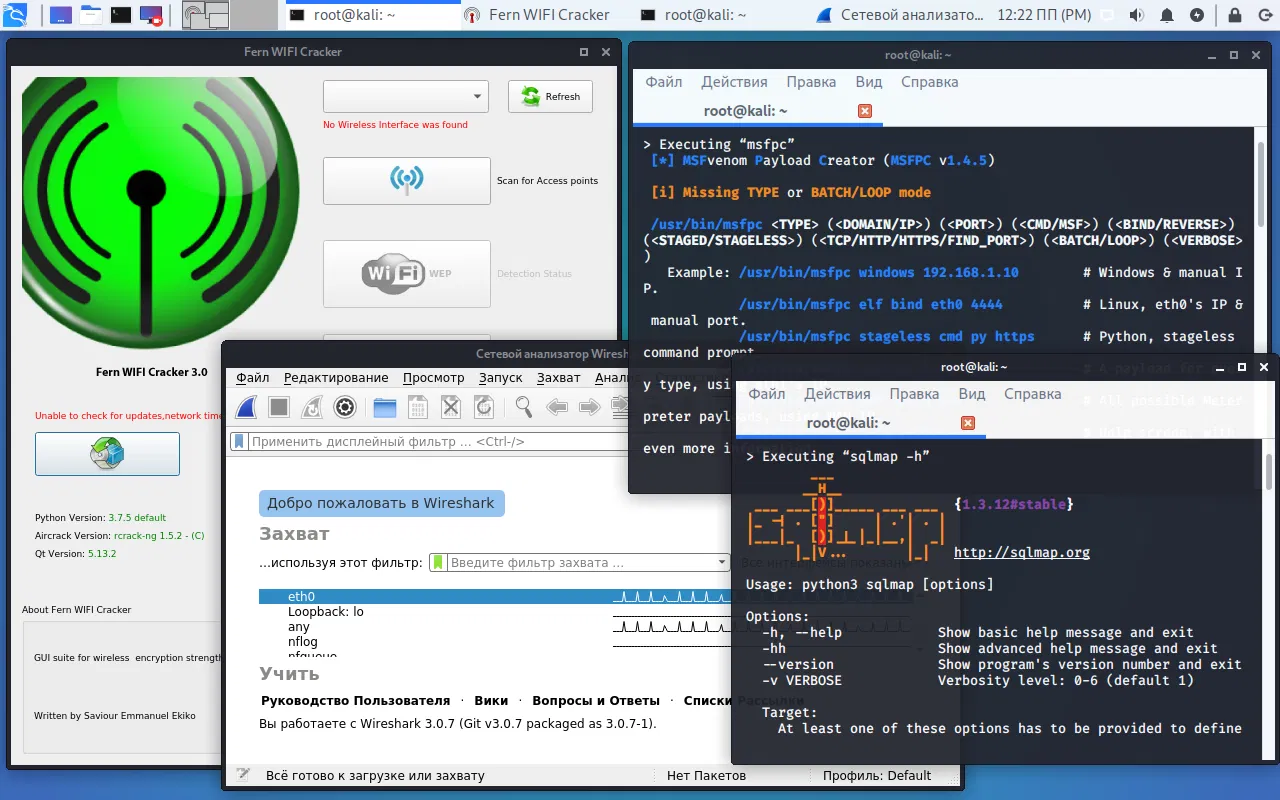Viewport: 1280px width, 800px height.
Task: Open Справка menu in msfpc terminal
Action: click(x=930, y=82)
